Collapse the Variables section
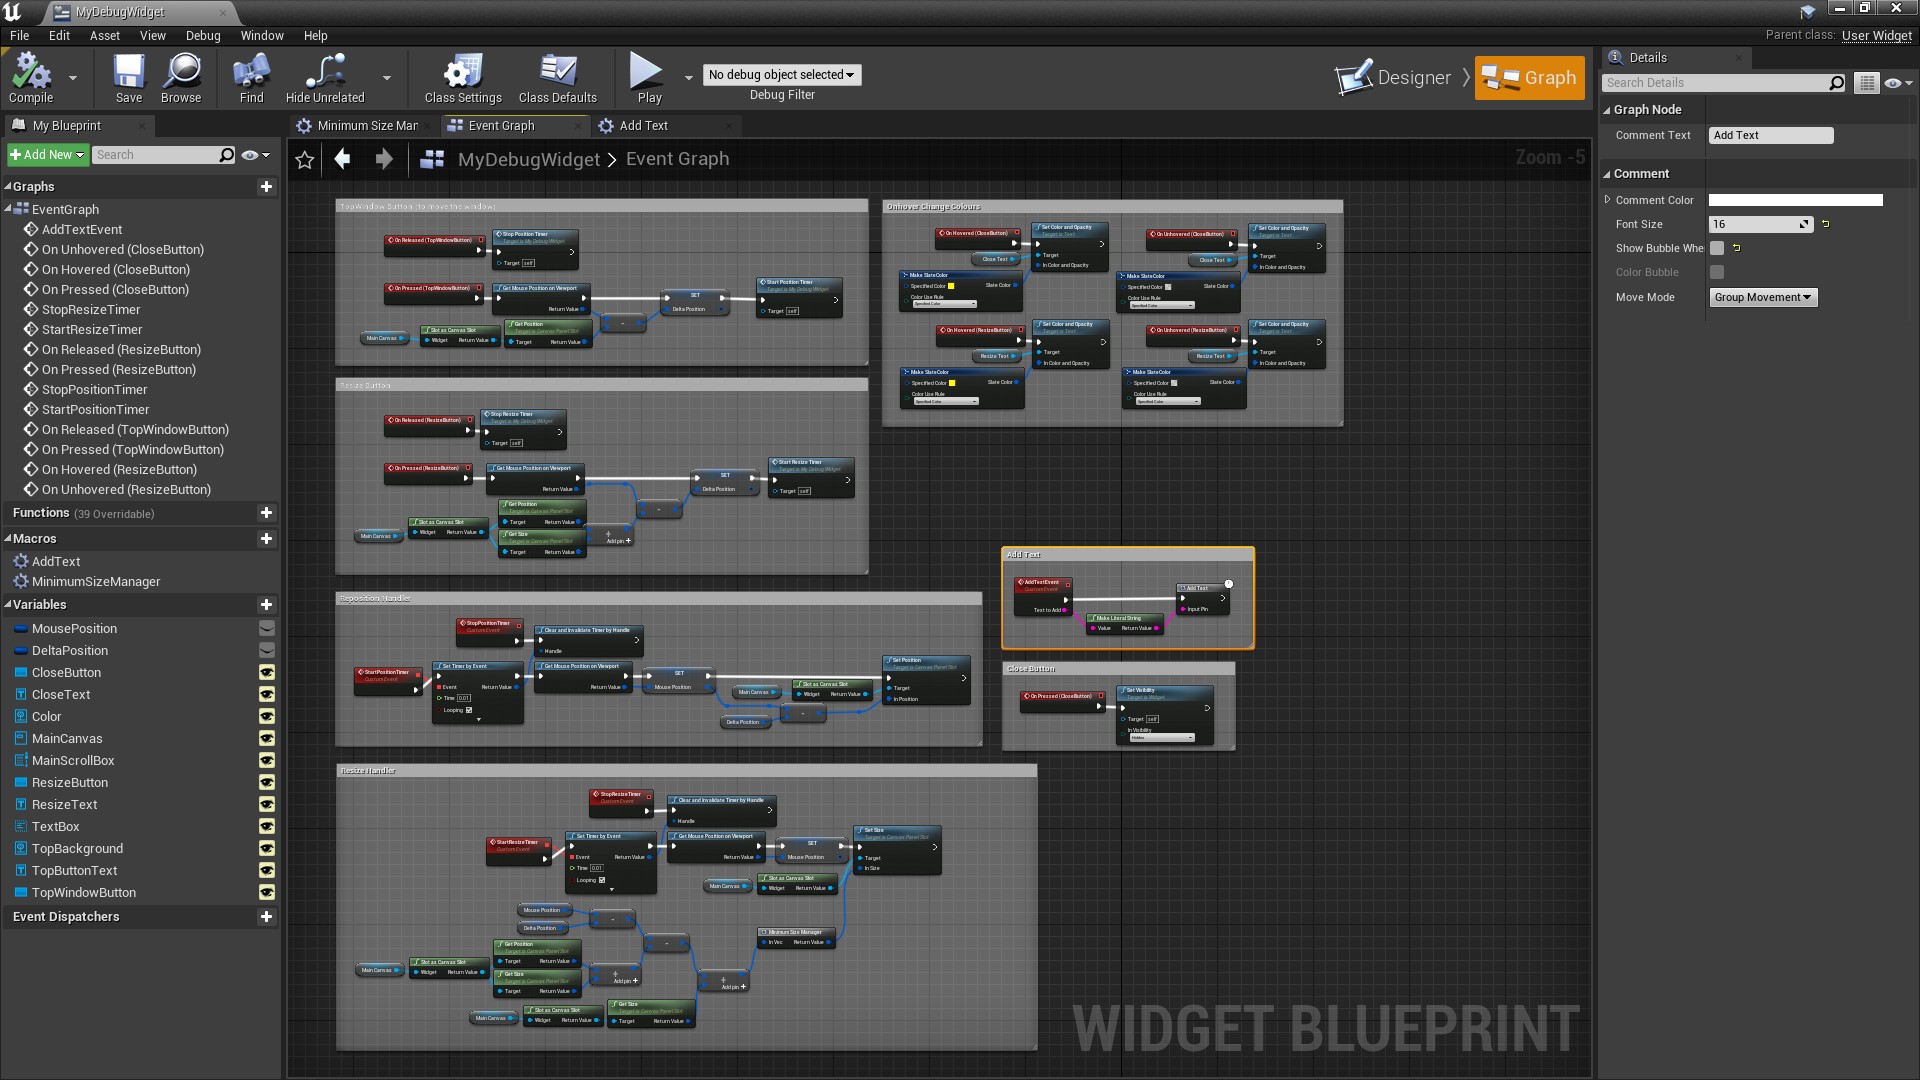Image resolution: width=1920 pixels, height=1080 pixels. point(8,605)
